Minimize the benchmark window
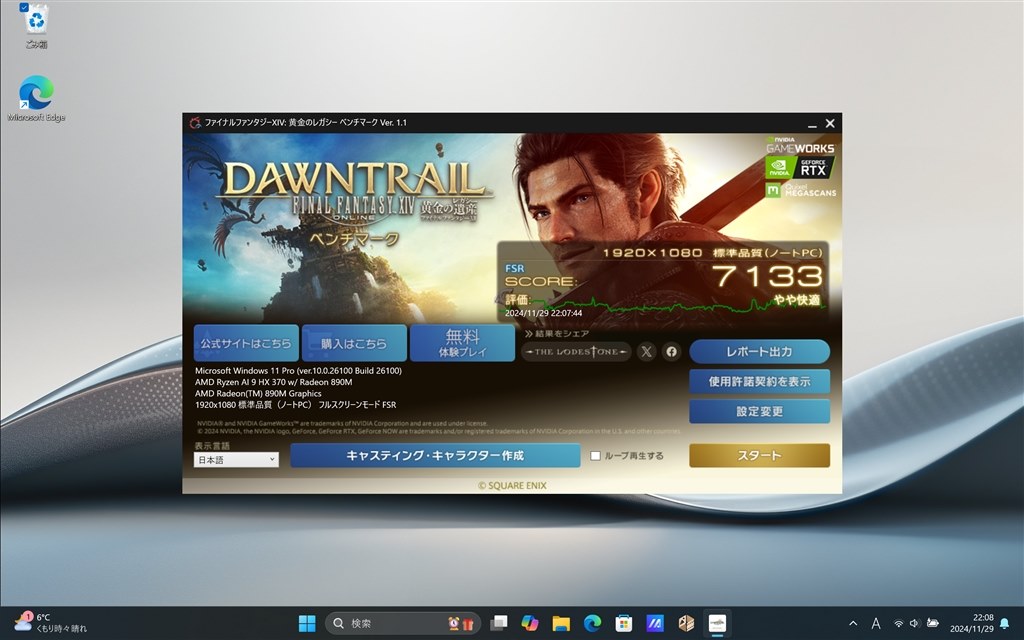 812,123
